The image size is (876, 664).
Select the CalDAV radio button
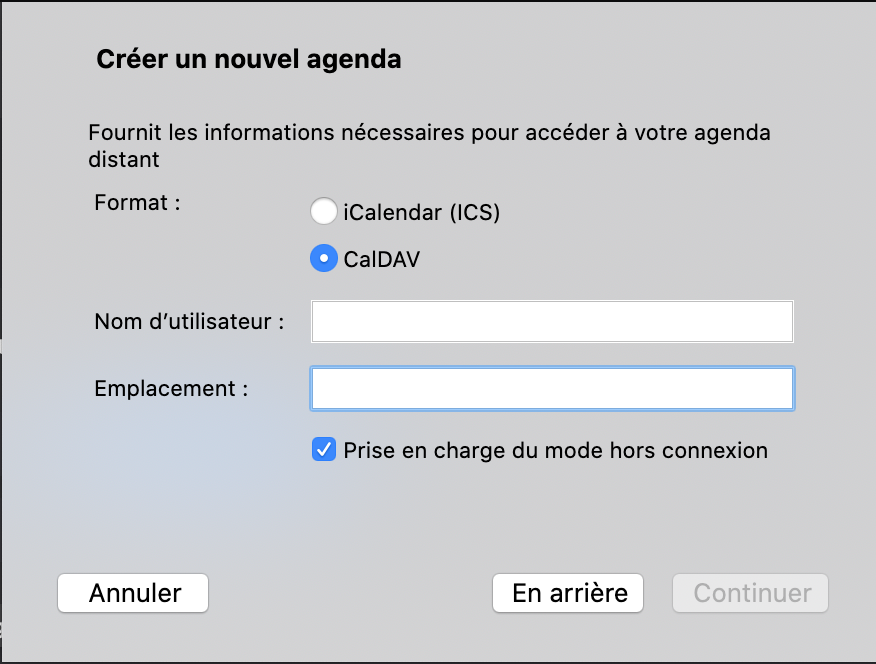point(323,259)
